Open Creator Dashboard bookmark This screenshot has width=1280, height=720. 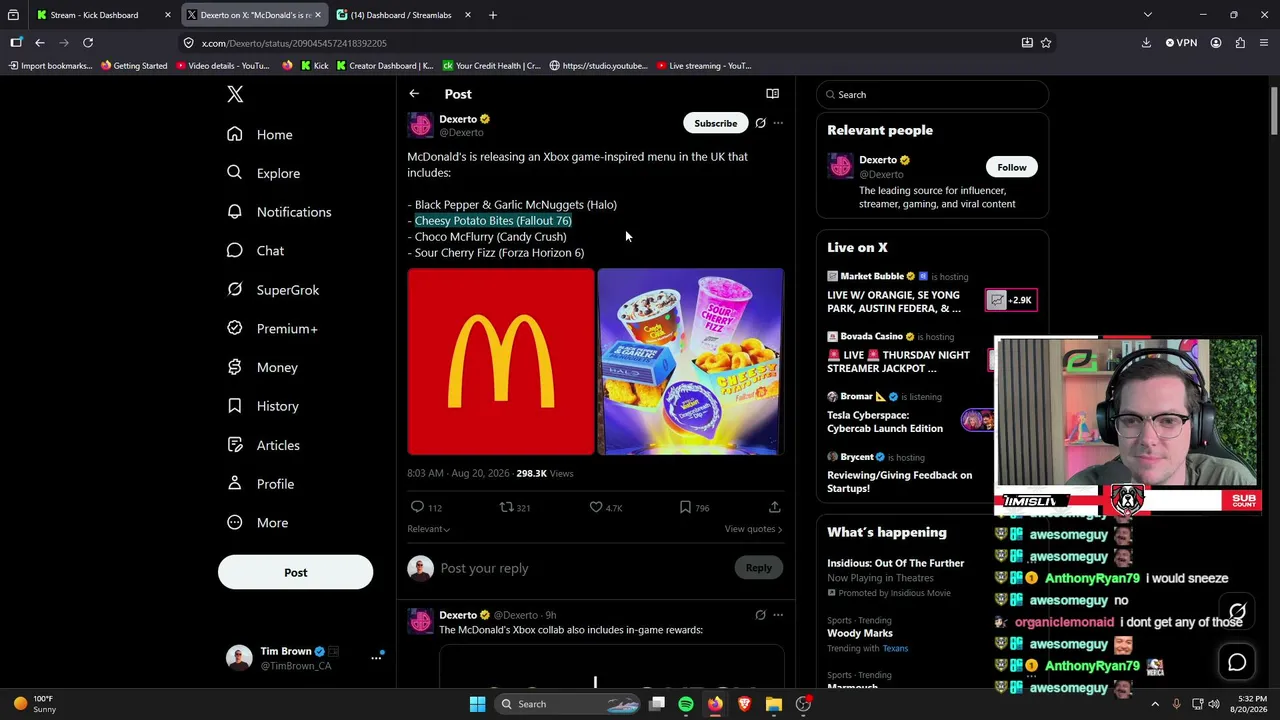385,66
